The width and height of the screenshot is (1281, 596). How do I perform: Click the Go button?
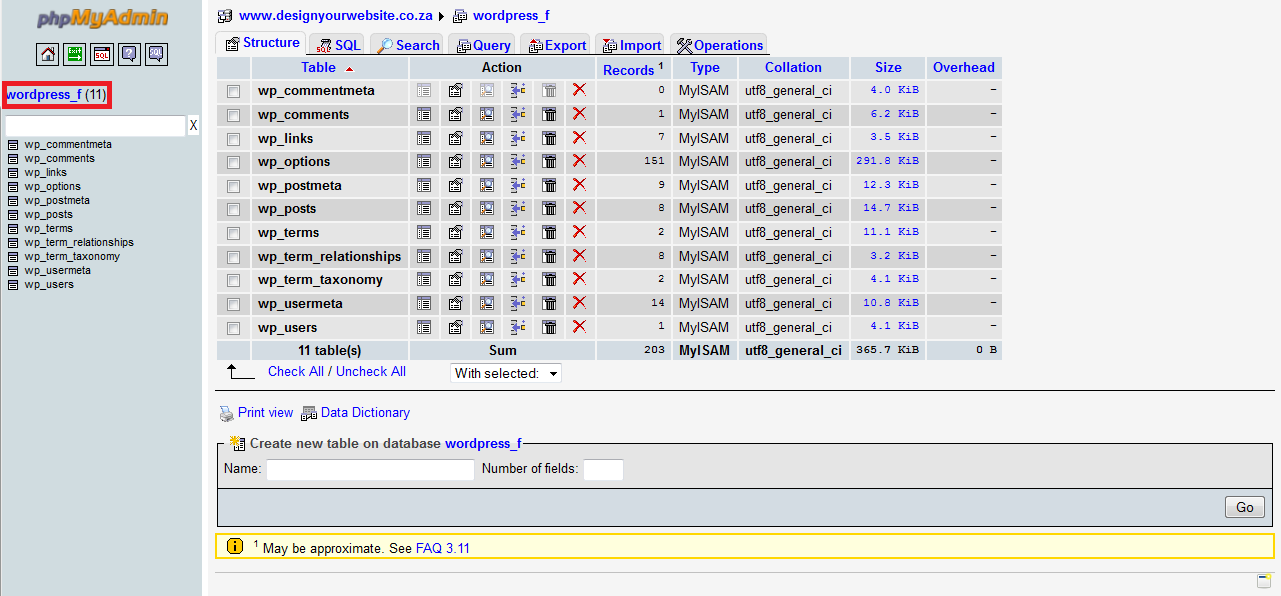click(1245, 507)
